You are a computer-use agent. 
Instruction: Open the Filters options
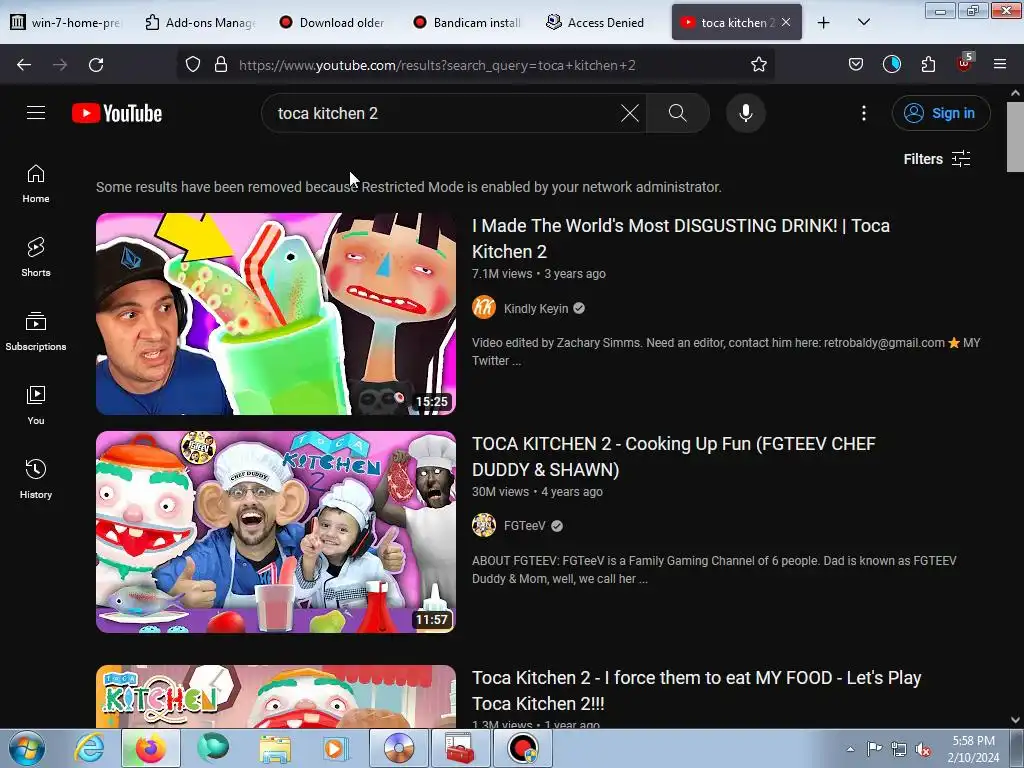point(937,159)
